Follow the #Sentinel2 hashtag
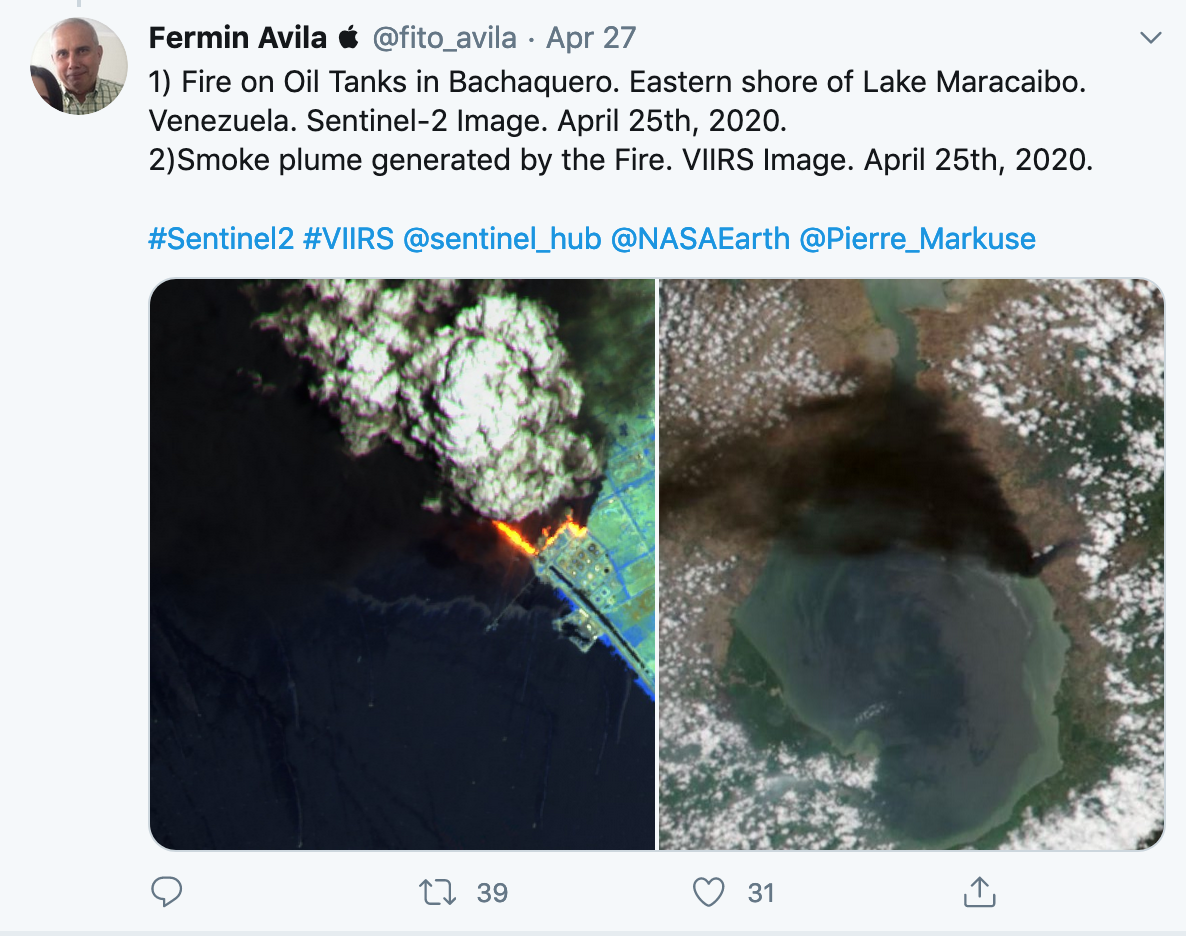This screenshot has height=936, width=1186. [220, 239]
